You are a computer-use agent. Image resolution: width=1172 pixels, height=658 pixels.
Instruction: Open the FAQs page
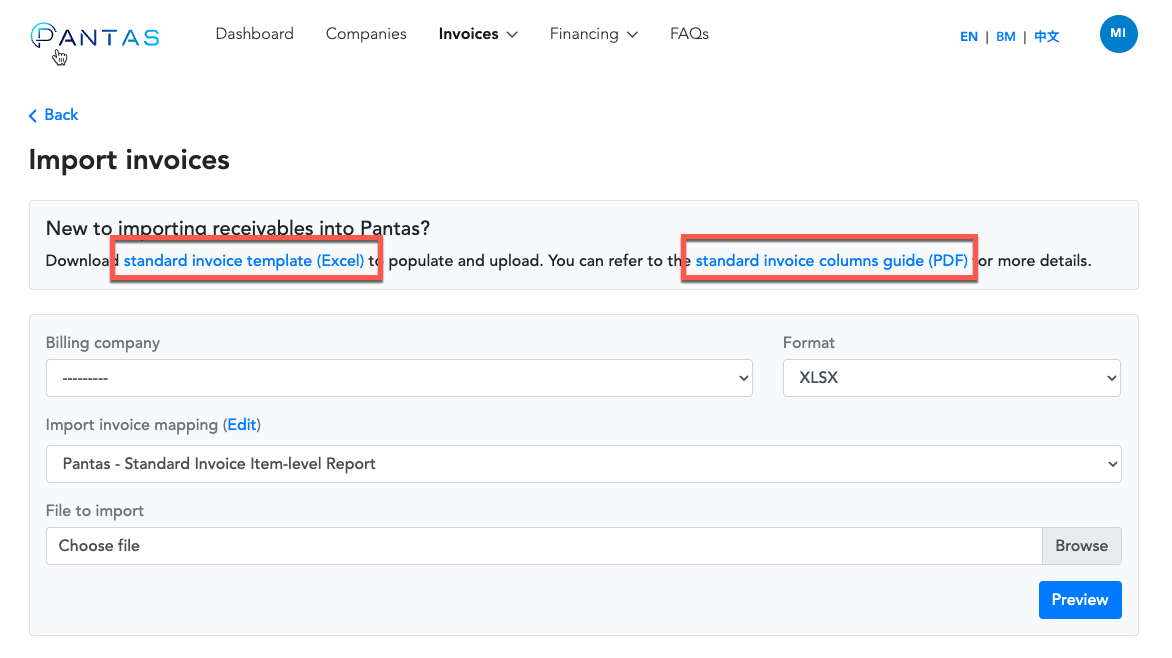689,34
